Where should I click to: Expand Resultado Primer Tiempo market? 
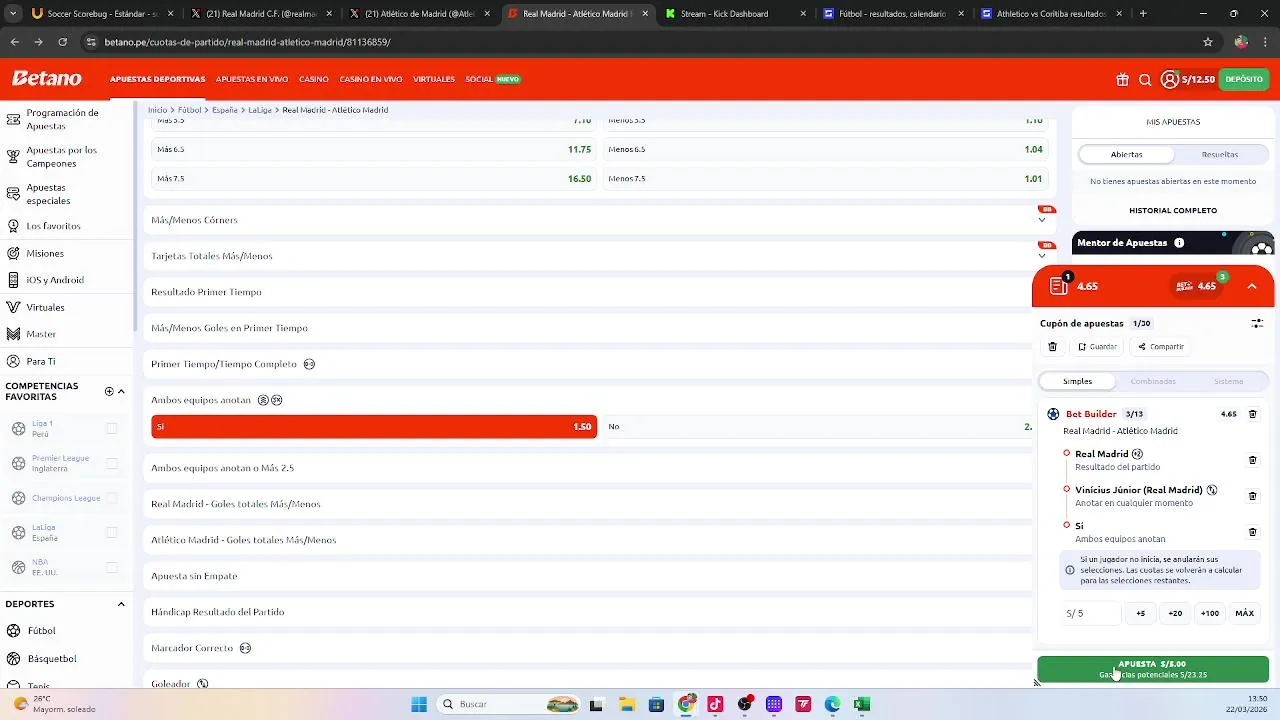point(588,292)
